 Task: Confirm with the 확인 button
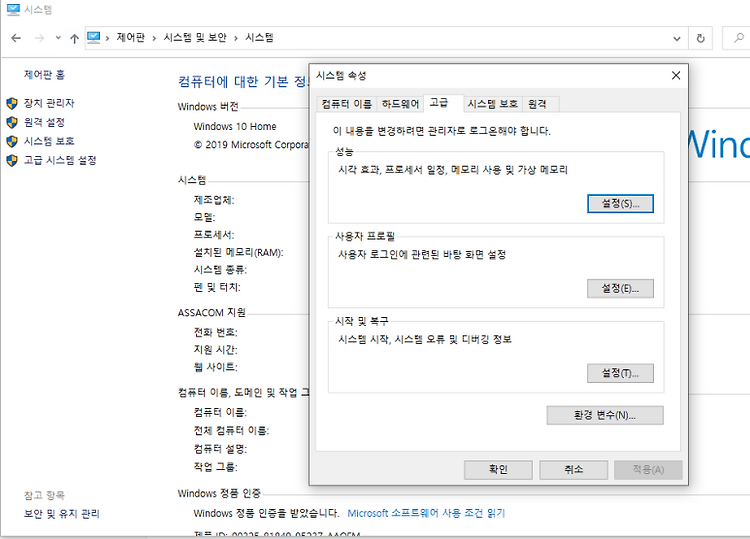coord(498,470)
